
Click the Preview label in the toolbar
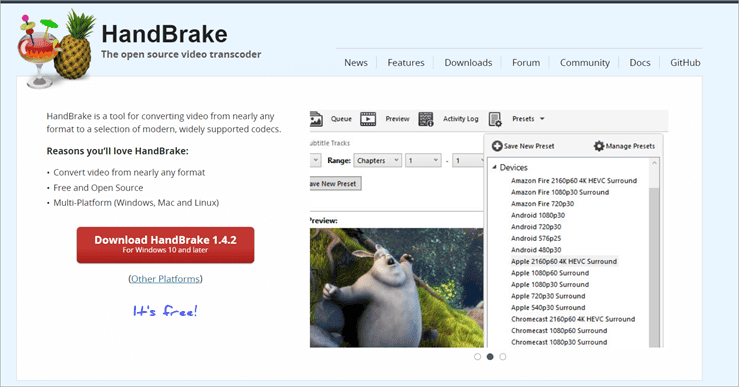coord(397,119)
